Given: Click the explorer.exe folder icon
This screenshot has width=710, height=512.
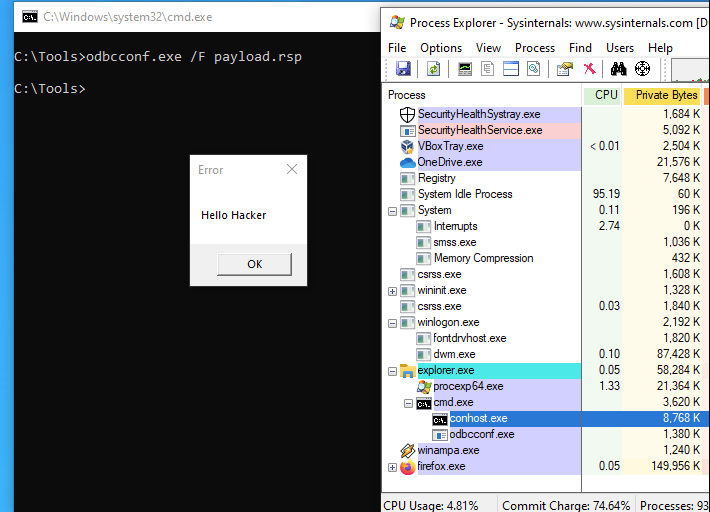Looking at the screenshot, I should (408, 371).
